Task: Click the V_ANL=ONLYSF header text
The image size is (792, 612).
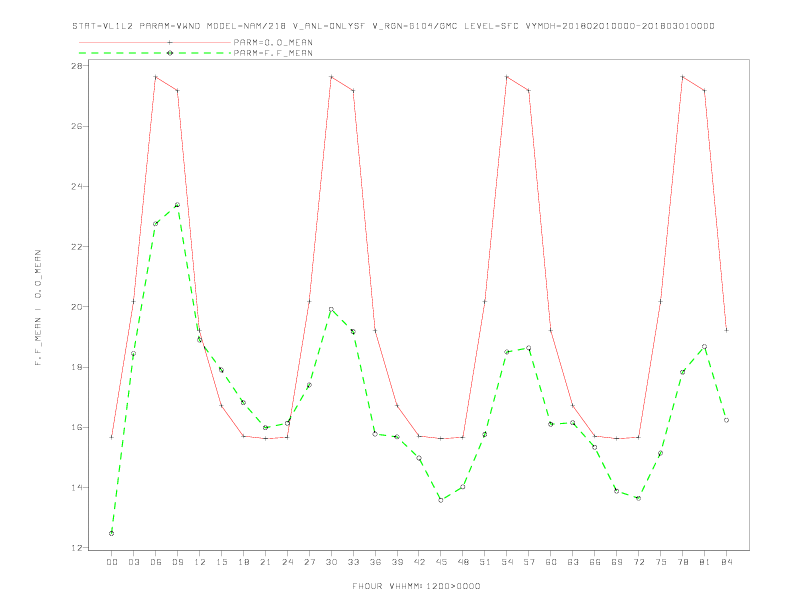Action: (x=329, y=26)
